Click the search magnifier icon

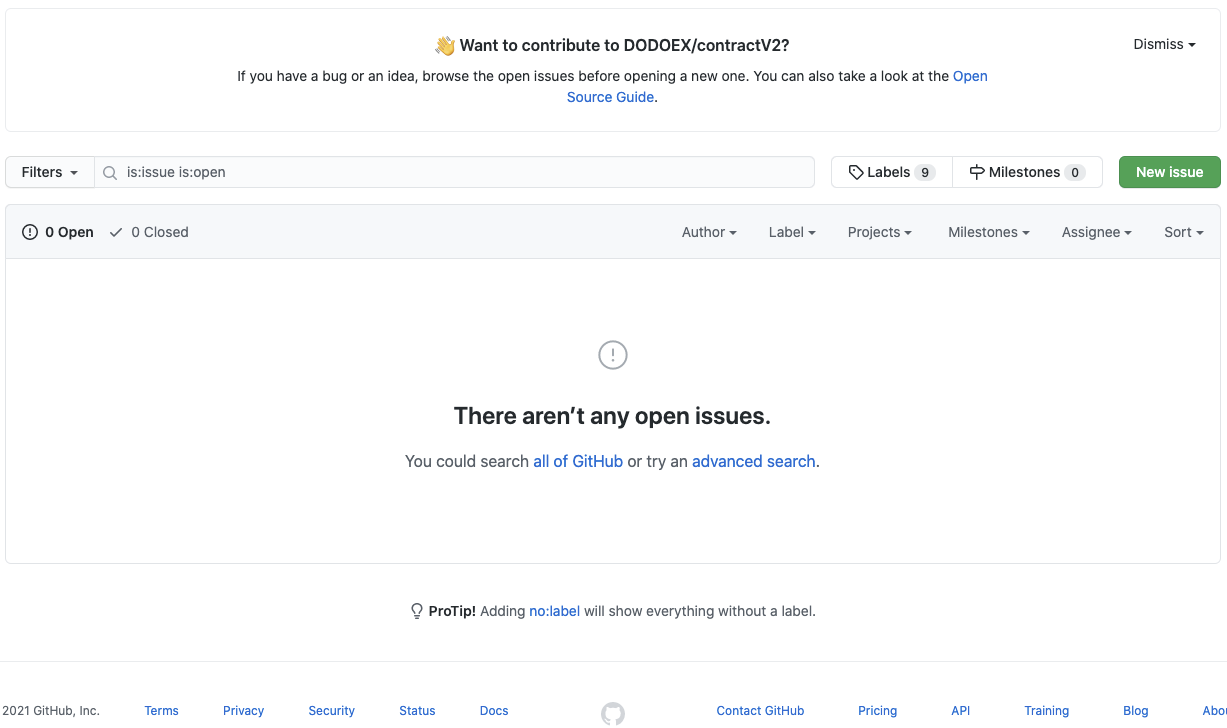111,173
